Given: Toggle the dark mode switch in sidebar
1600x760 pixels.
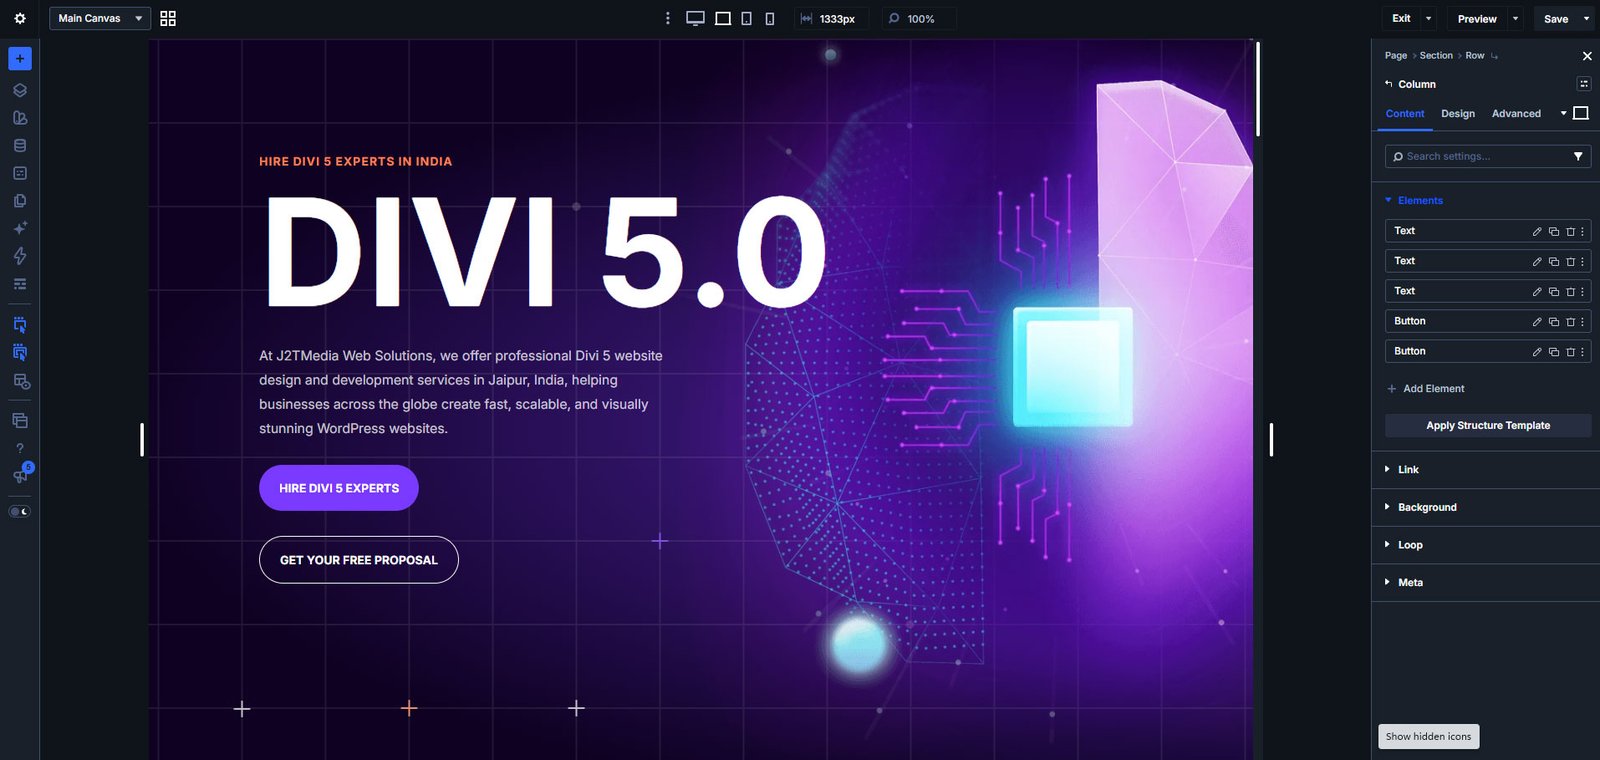Looking at the screenshot, I should 20,511.
